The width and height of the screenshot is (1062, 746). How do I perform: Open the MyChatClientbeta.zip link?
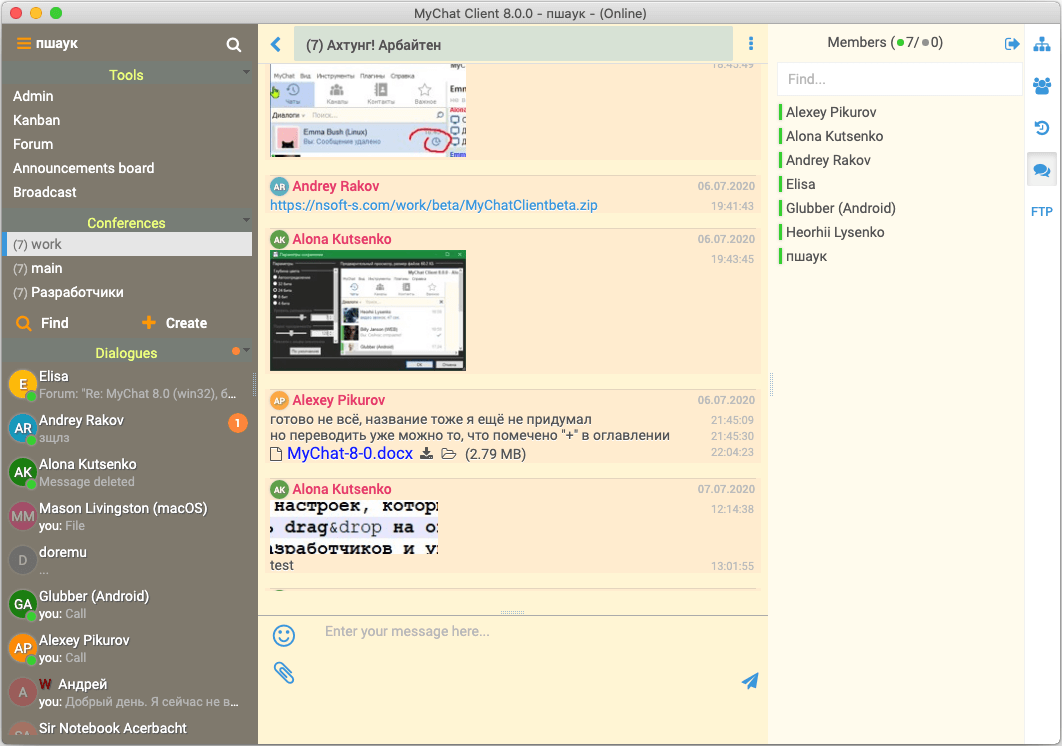coord(433,205)
